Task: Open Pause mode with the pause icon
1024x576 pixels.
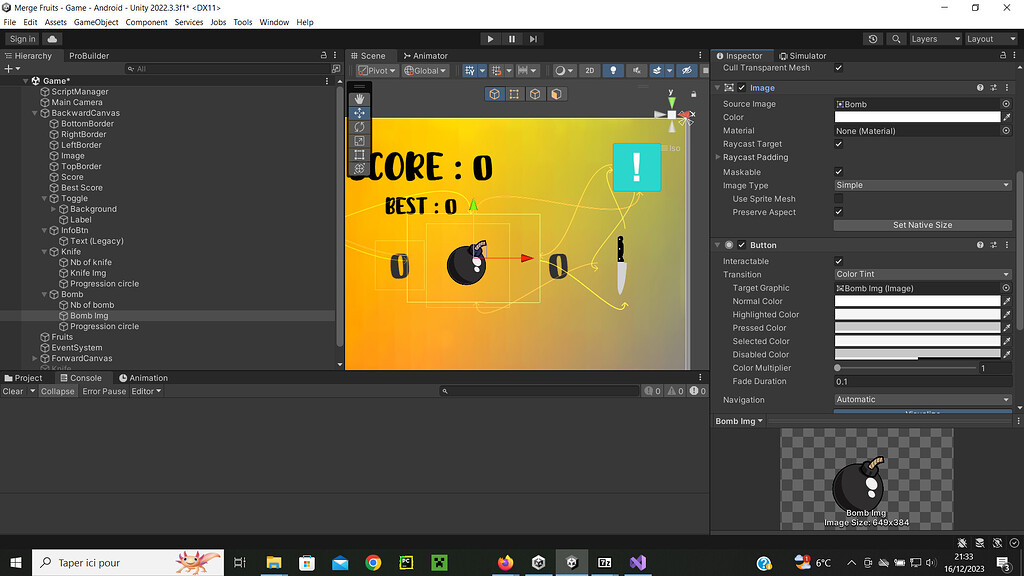Action: (511, 39)
